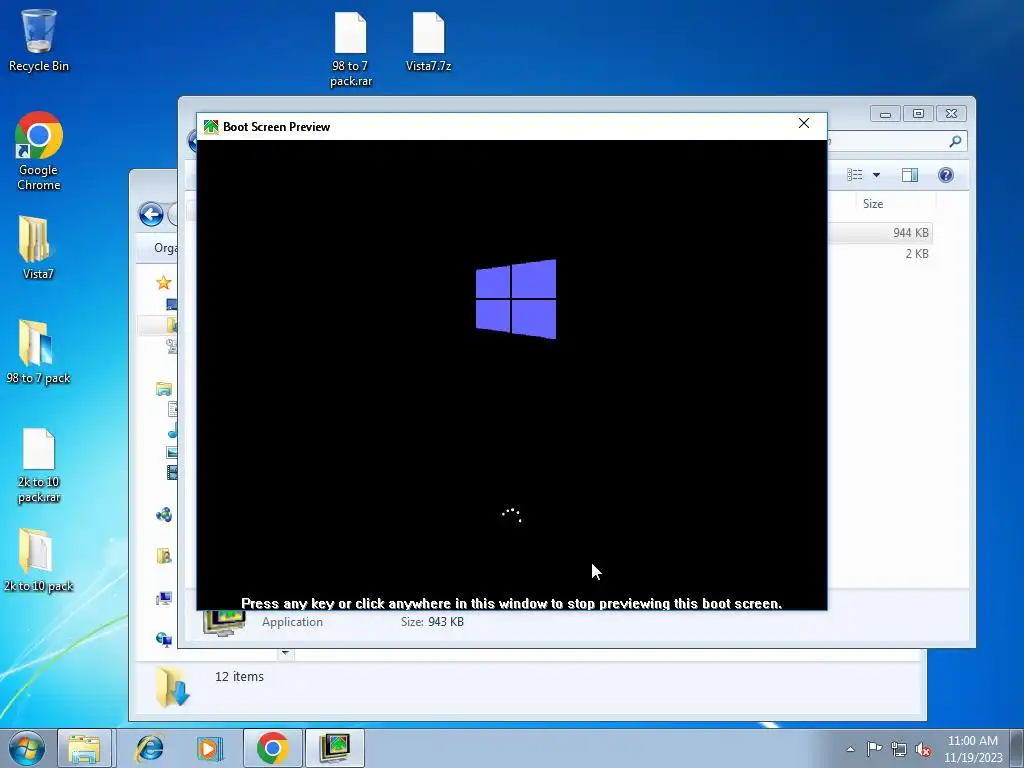This screenshot has width=1024, height=768.
Task: Select the Vista7 folder on the desktop
Action: click(x=38, y=248)
